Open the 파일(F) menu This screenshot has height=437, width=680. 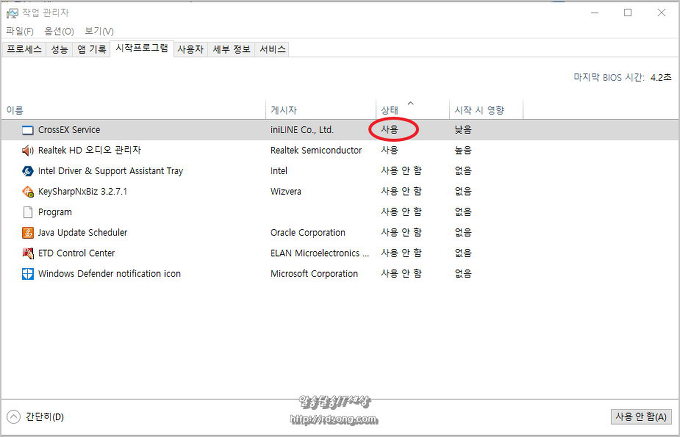pos(19,31)
